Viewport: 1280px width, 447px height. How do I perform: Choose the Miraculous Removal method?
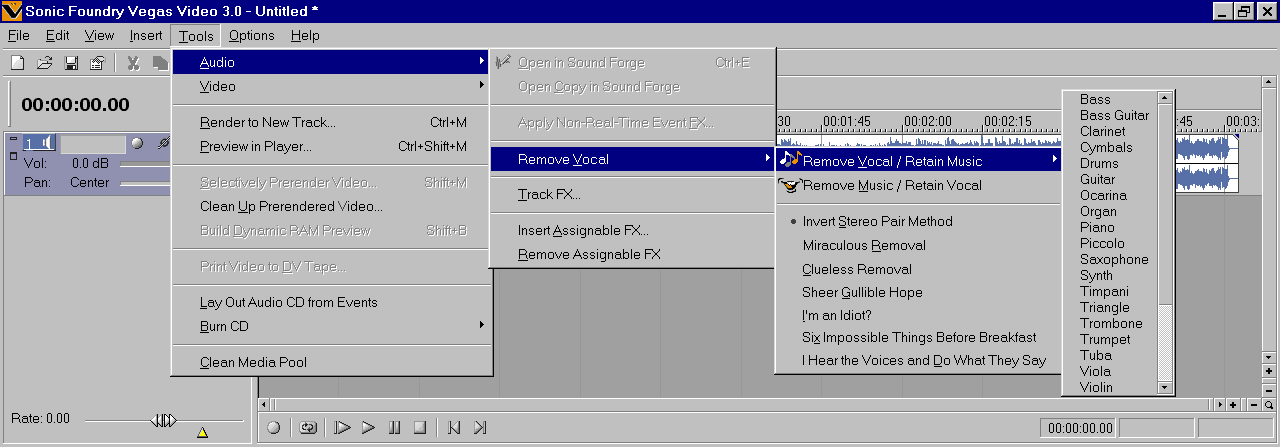click(864, 245)
